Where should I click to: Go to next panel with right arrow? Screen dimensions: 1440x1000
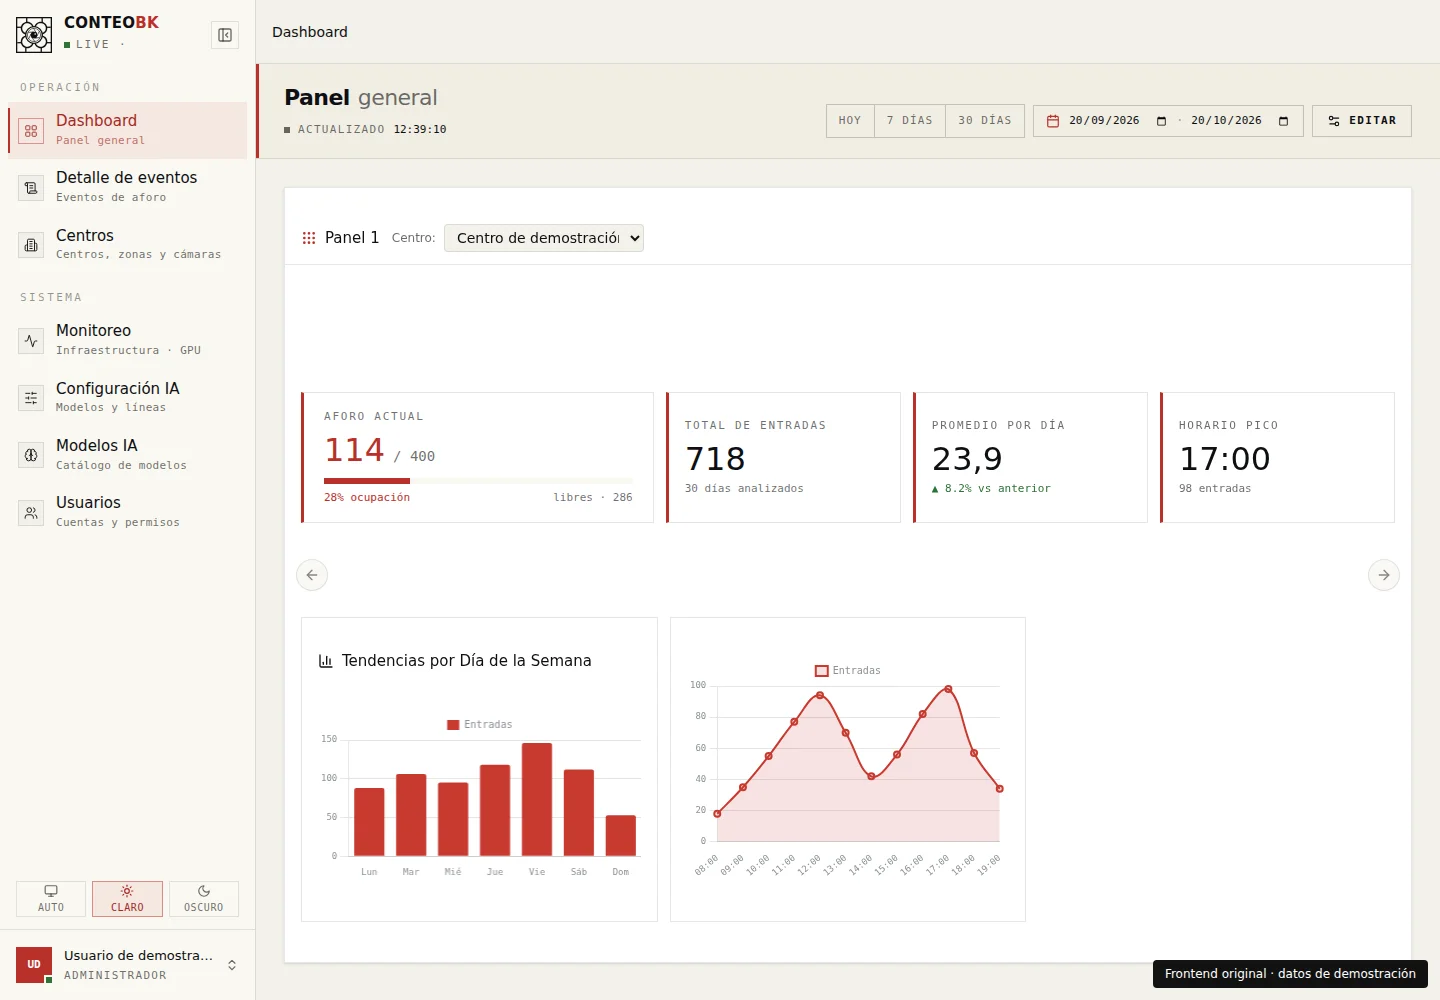(x=1384, y=575)
